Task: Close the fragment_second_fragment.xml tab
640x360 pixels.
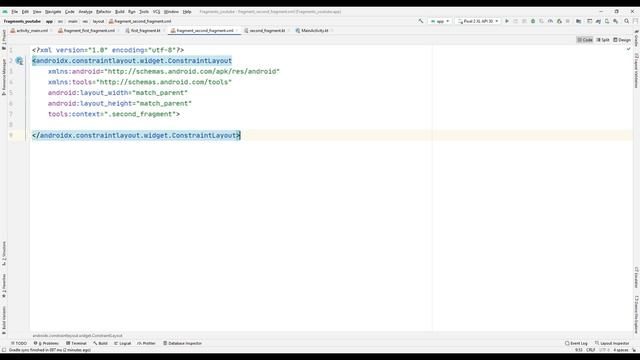Action: click(x=237, y=31)
